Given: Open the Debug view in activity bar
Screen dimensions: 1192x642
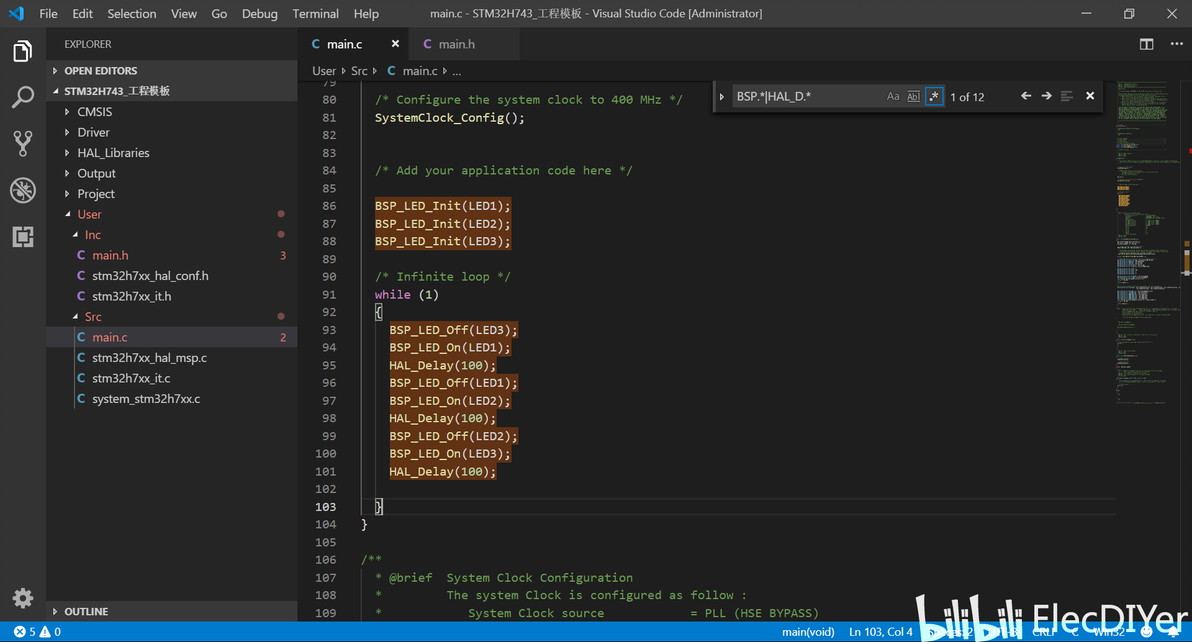Looking at the screenshot, I should pyautogui.click(x=22, y=190).
